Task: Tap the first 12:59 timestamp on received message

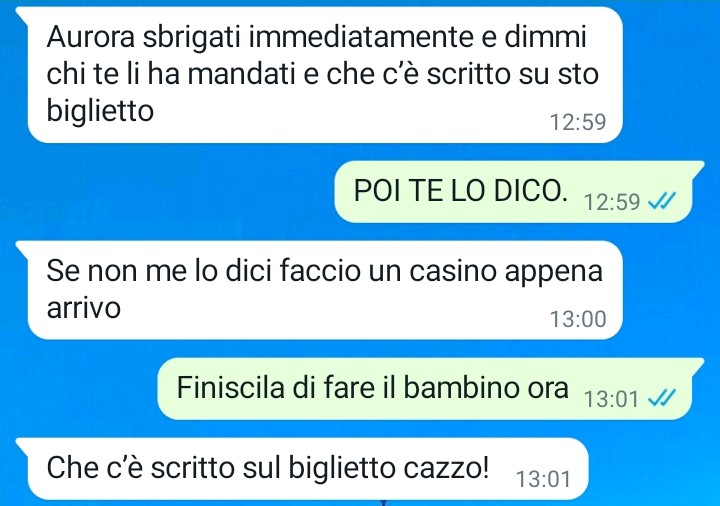Action: click(578, 122)
